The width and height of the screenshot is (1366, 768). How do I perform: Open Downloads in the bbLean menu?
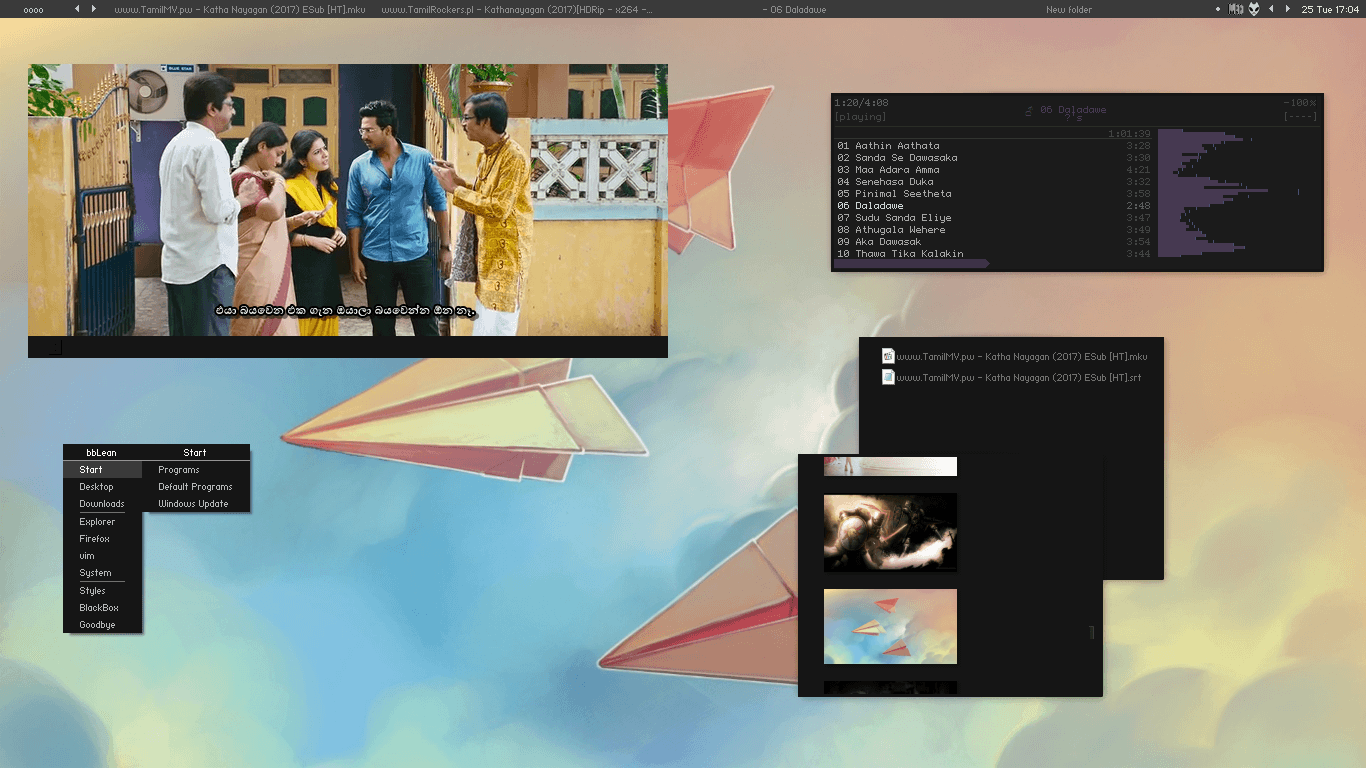(x=103, y=504)
